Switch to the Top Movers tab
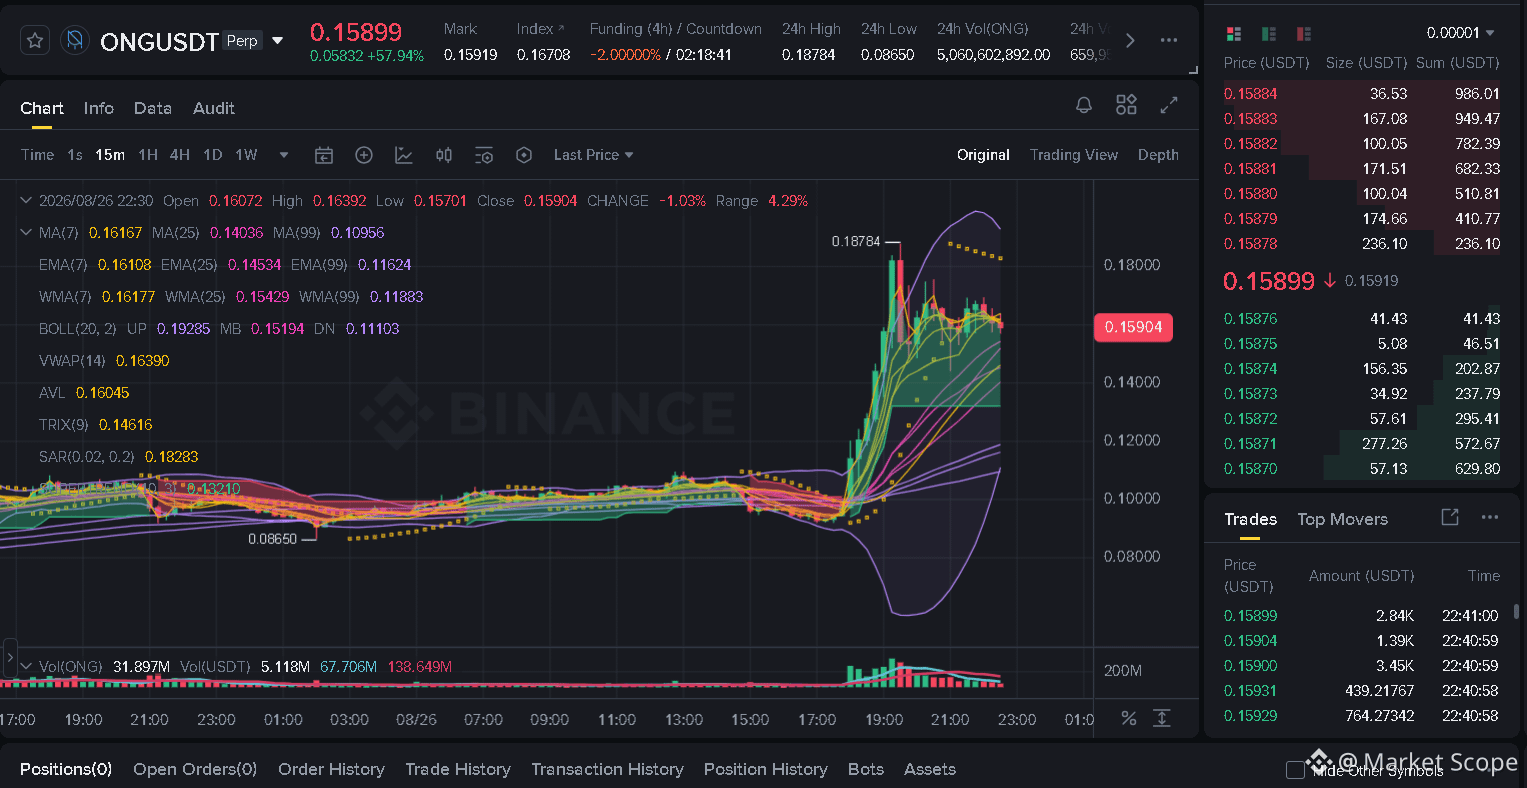 pyautogui.click(x=1342, y=519)
